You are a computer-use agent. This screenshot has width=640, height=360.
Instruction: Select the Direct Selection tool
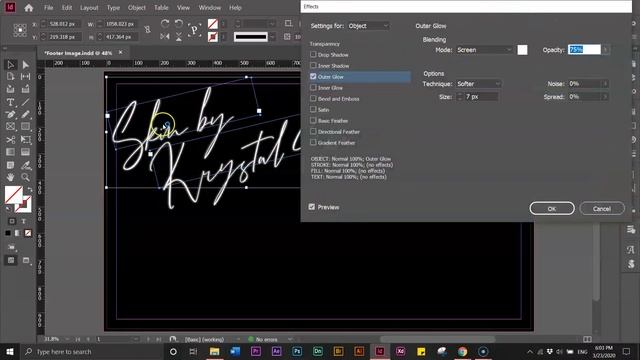coord(26,64)
